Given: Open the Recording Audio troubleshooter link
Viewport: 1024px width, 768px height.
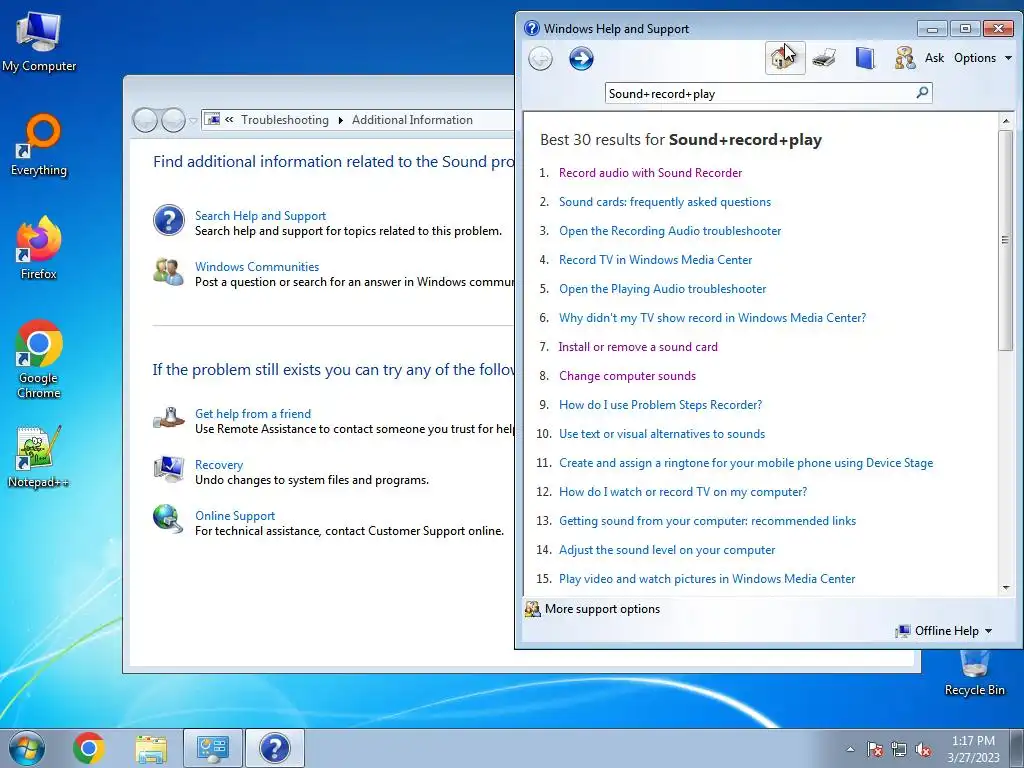Looking at the screenshot, I should pyautogui.click(x=670, y=231).
